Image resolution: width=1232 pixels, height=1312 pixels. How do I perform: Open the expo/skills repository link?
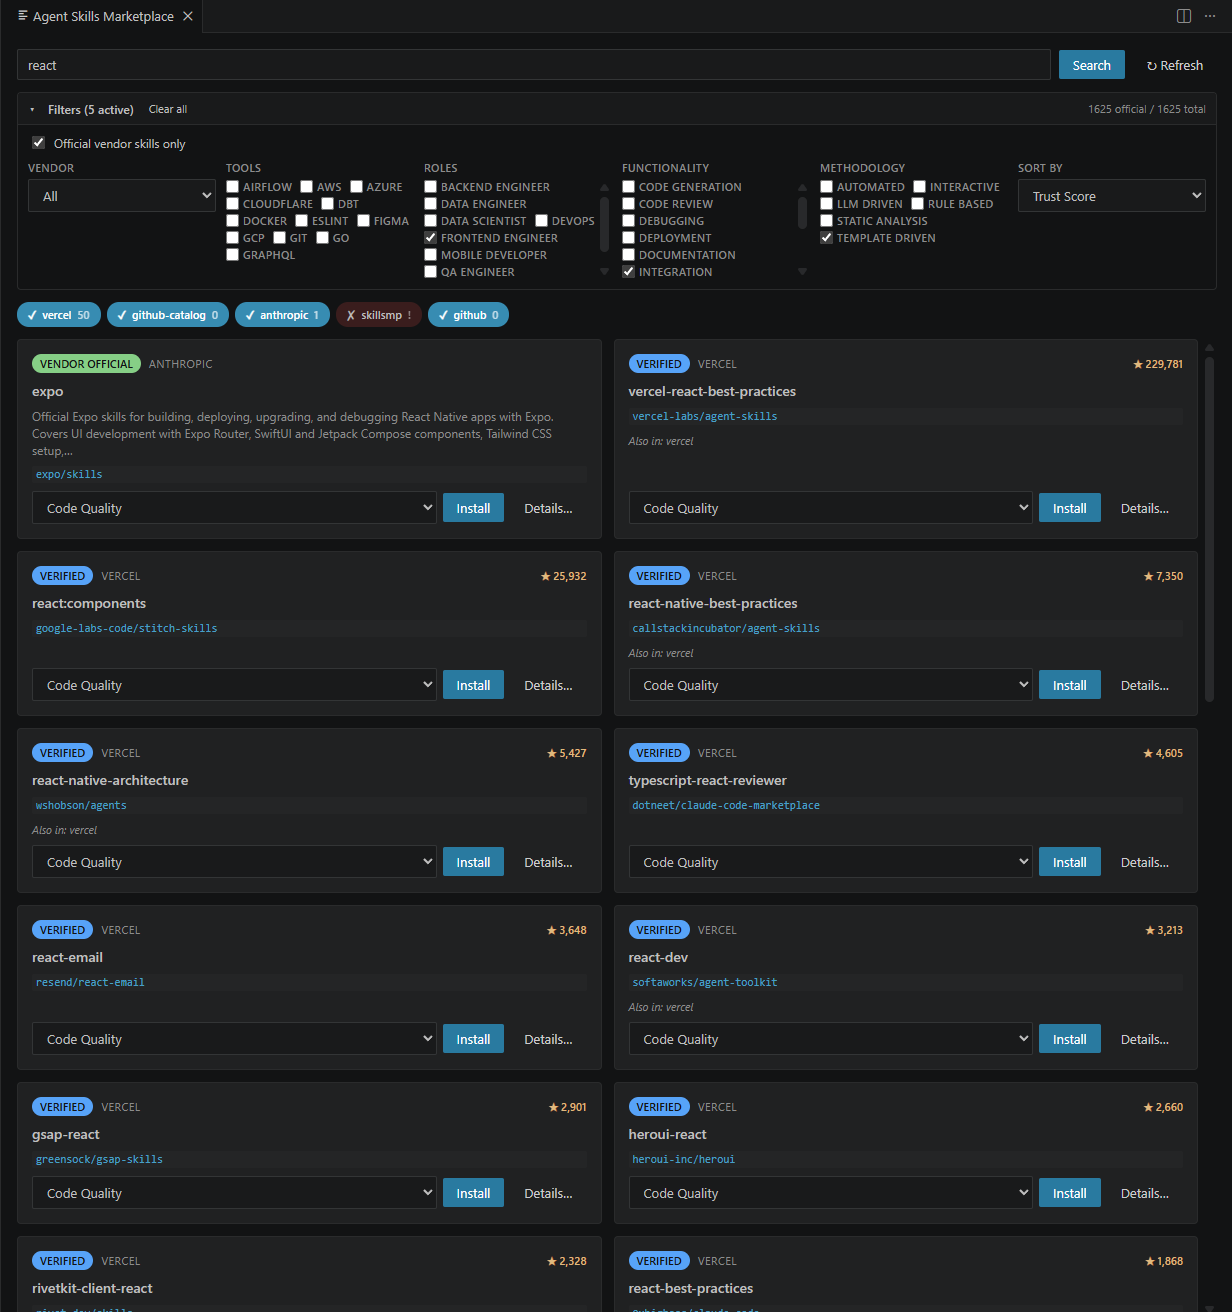pos(68,473)
